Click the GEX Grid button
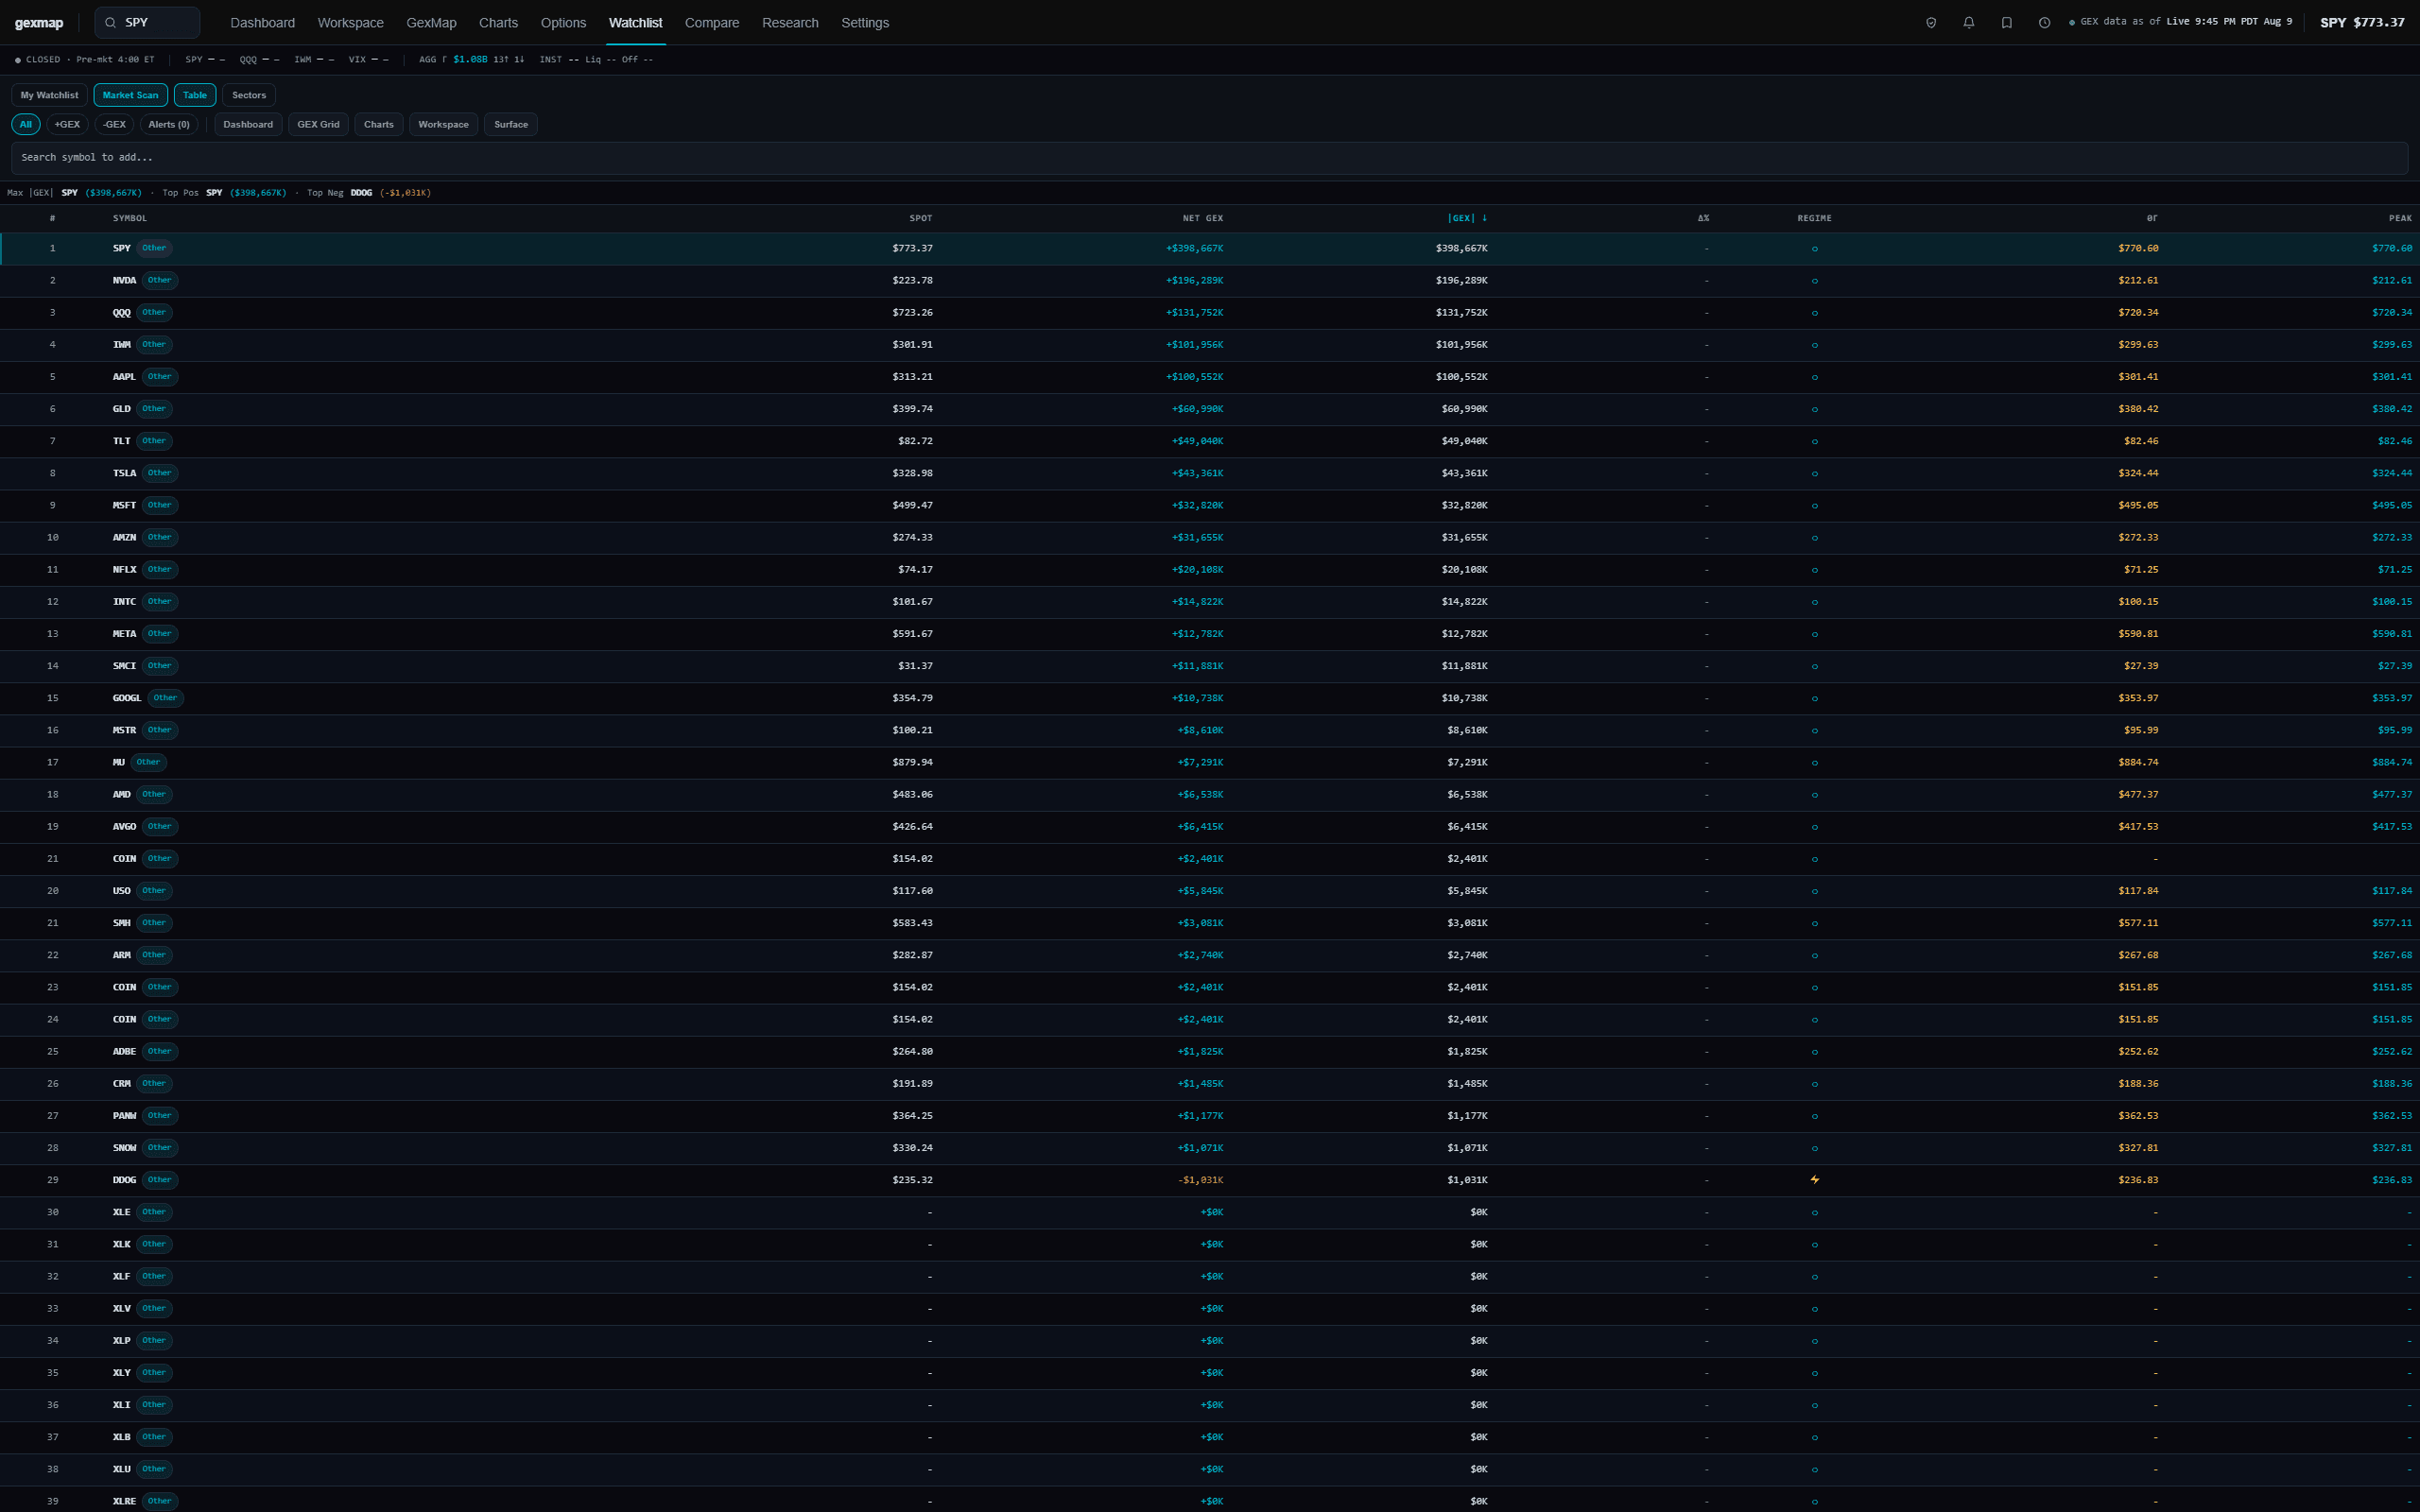Viewport: 2420px width, 1512px height. pyautogui.click(x=318, y=124)
